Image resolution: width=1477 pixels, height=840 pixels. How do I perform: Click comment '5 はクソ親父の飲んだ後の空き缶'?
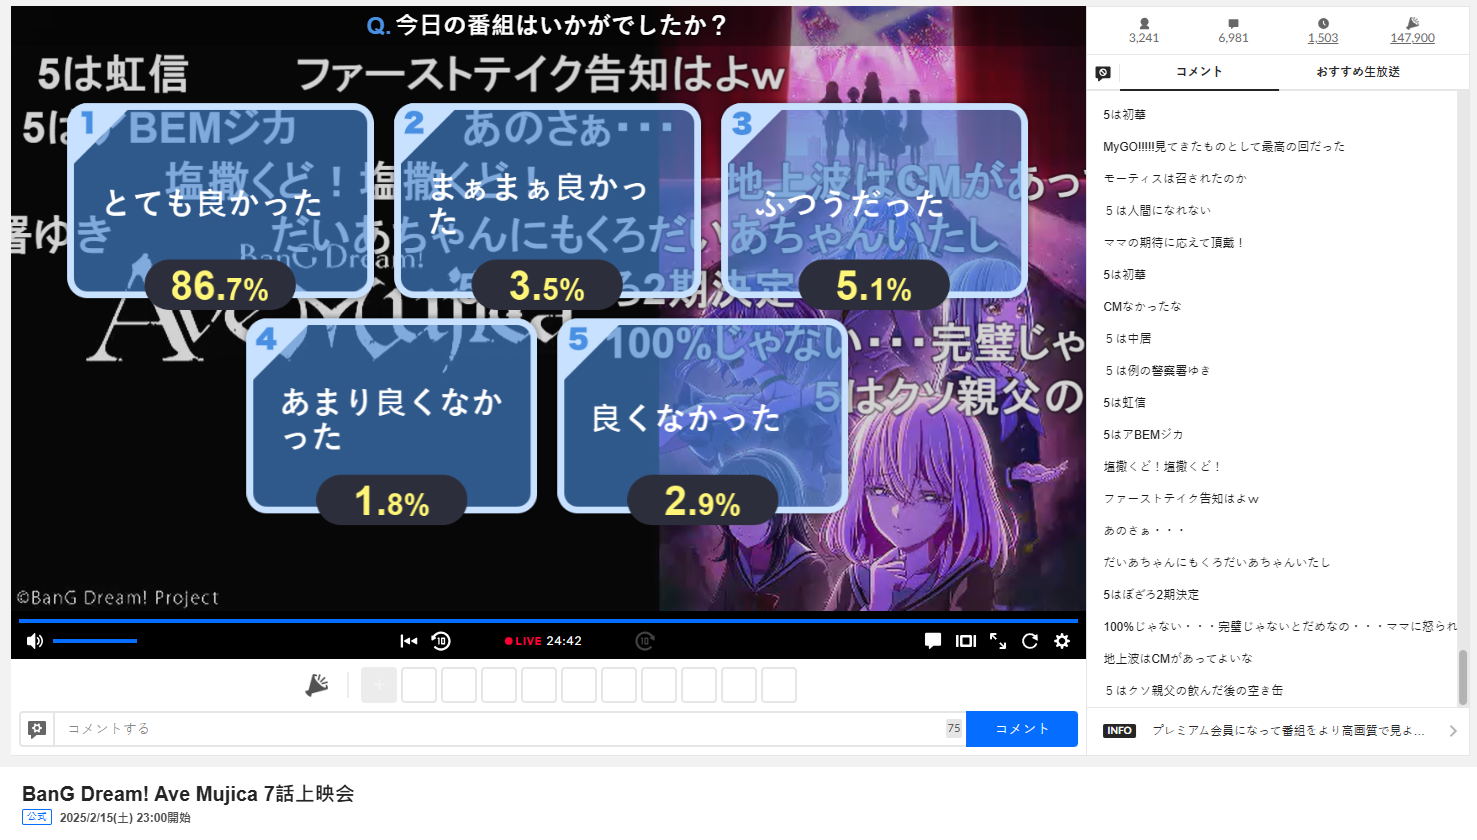point(1193,691)
